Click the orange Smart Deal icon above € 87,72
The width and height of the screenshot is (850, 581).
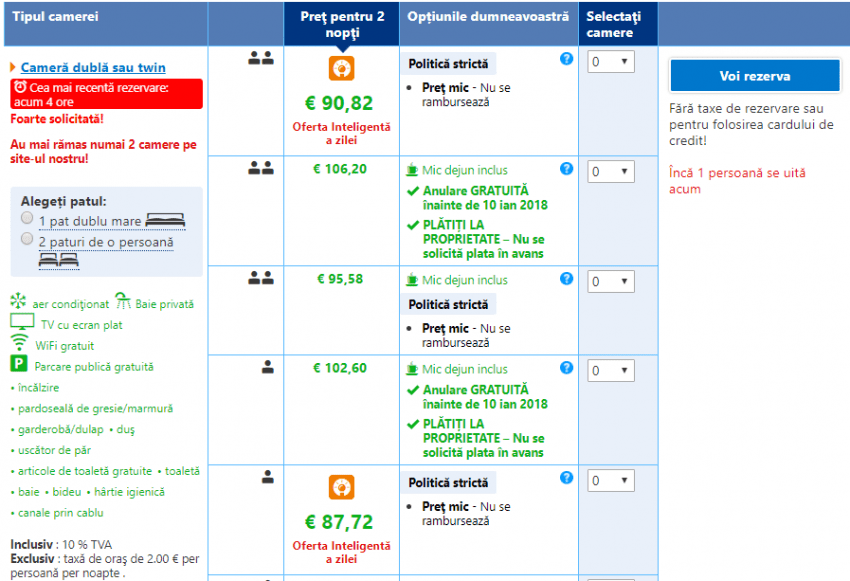pyautogui.click(x=342, y=487)
